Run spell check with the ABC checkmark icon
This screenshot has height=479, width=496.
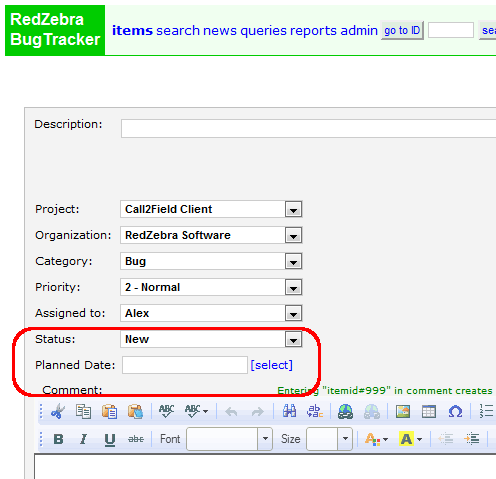[166, 411]
